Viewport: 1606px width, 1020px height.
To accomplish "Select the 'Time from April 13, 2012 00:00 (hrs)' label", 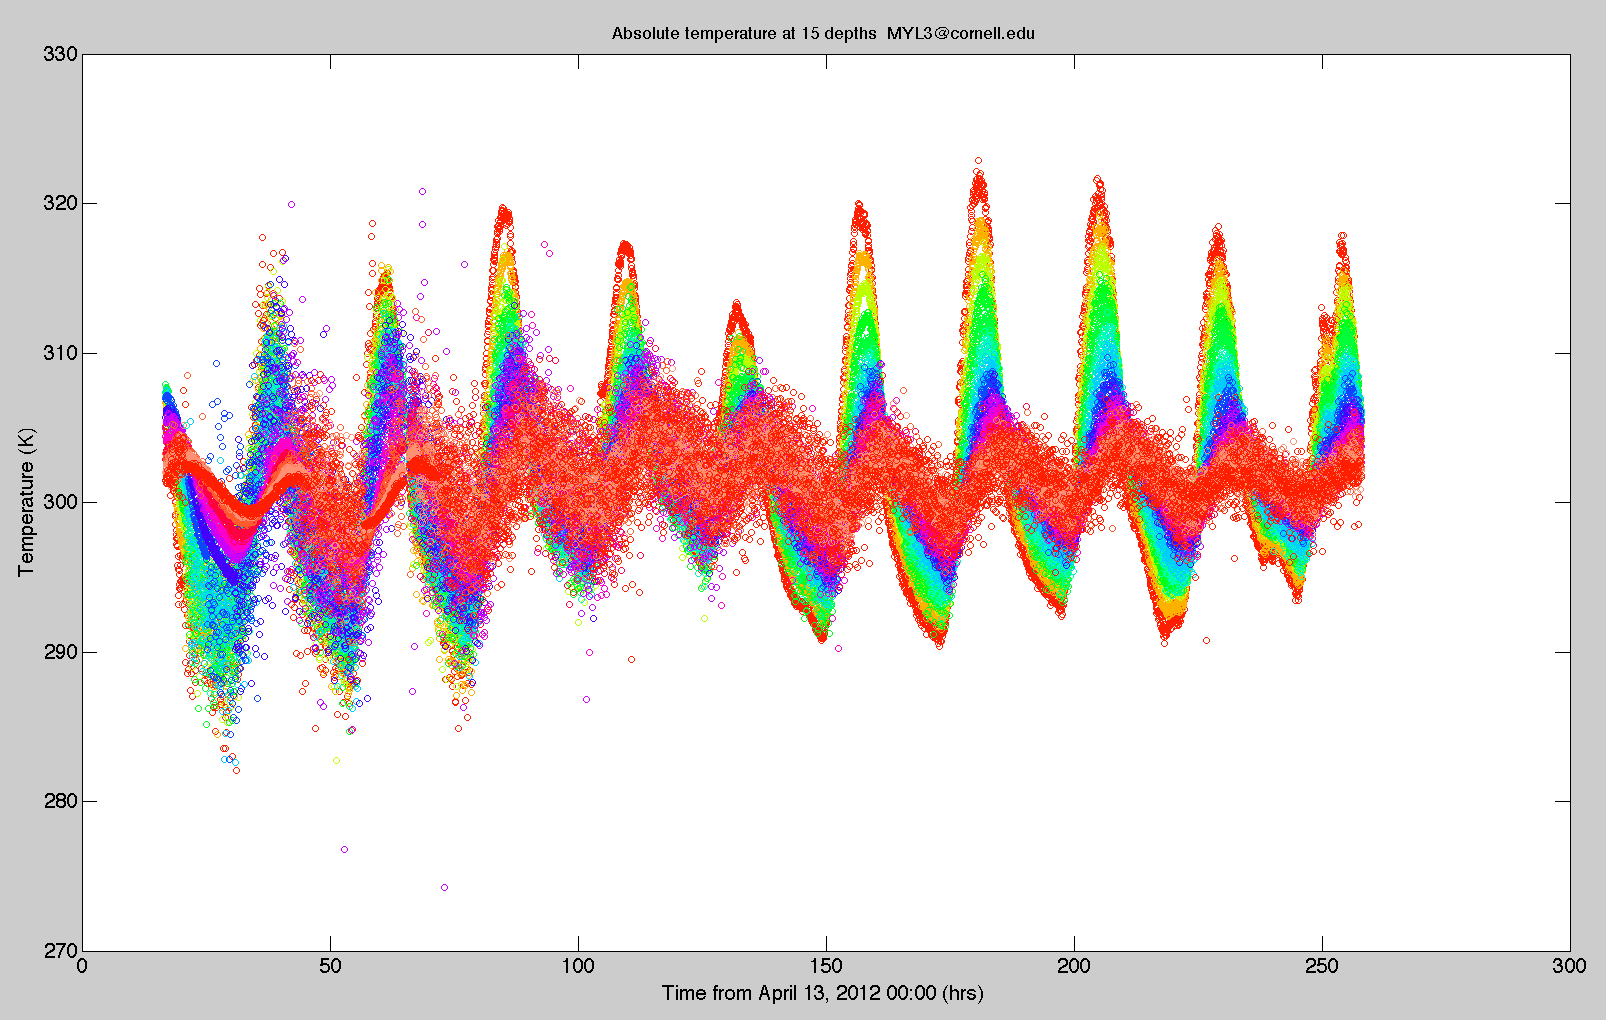I will [x=823, y=993].
